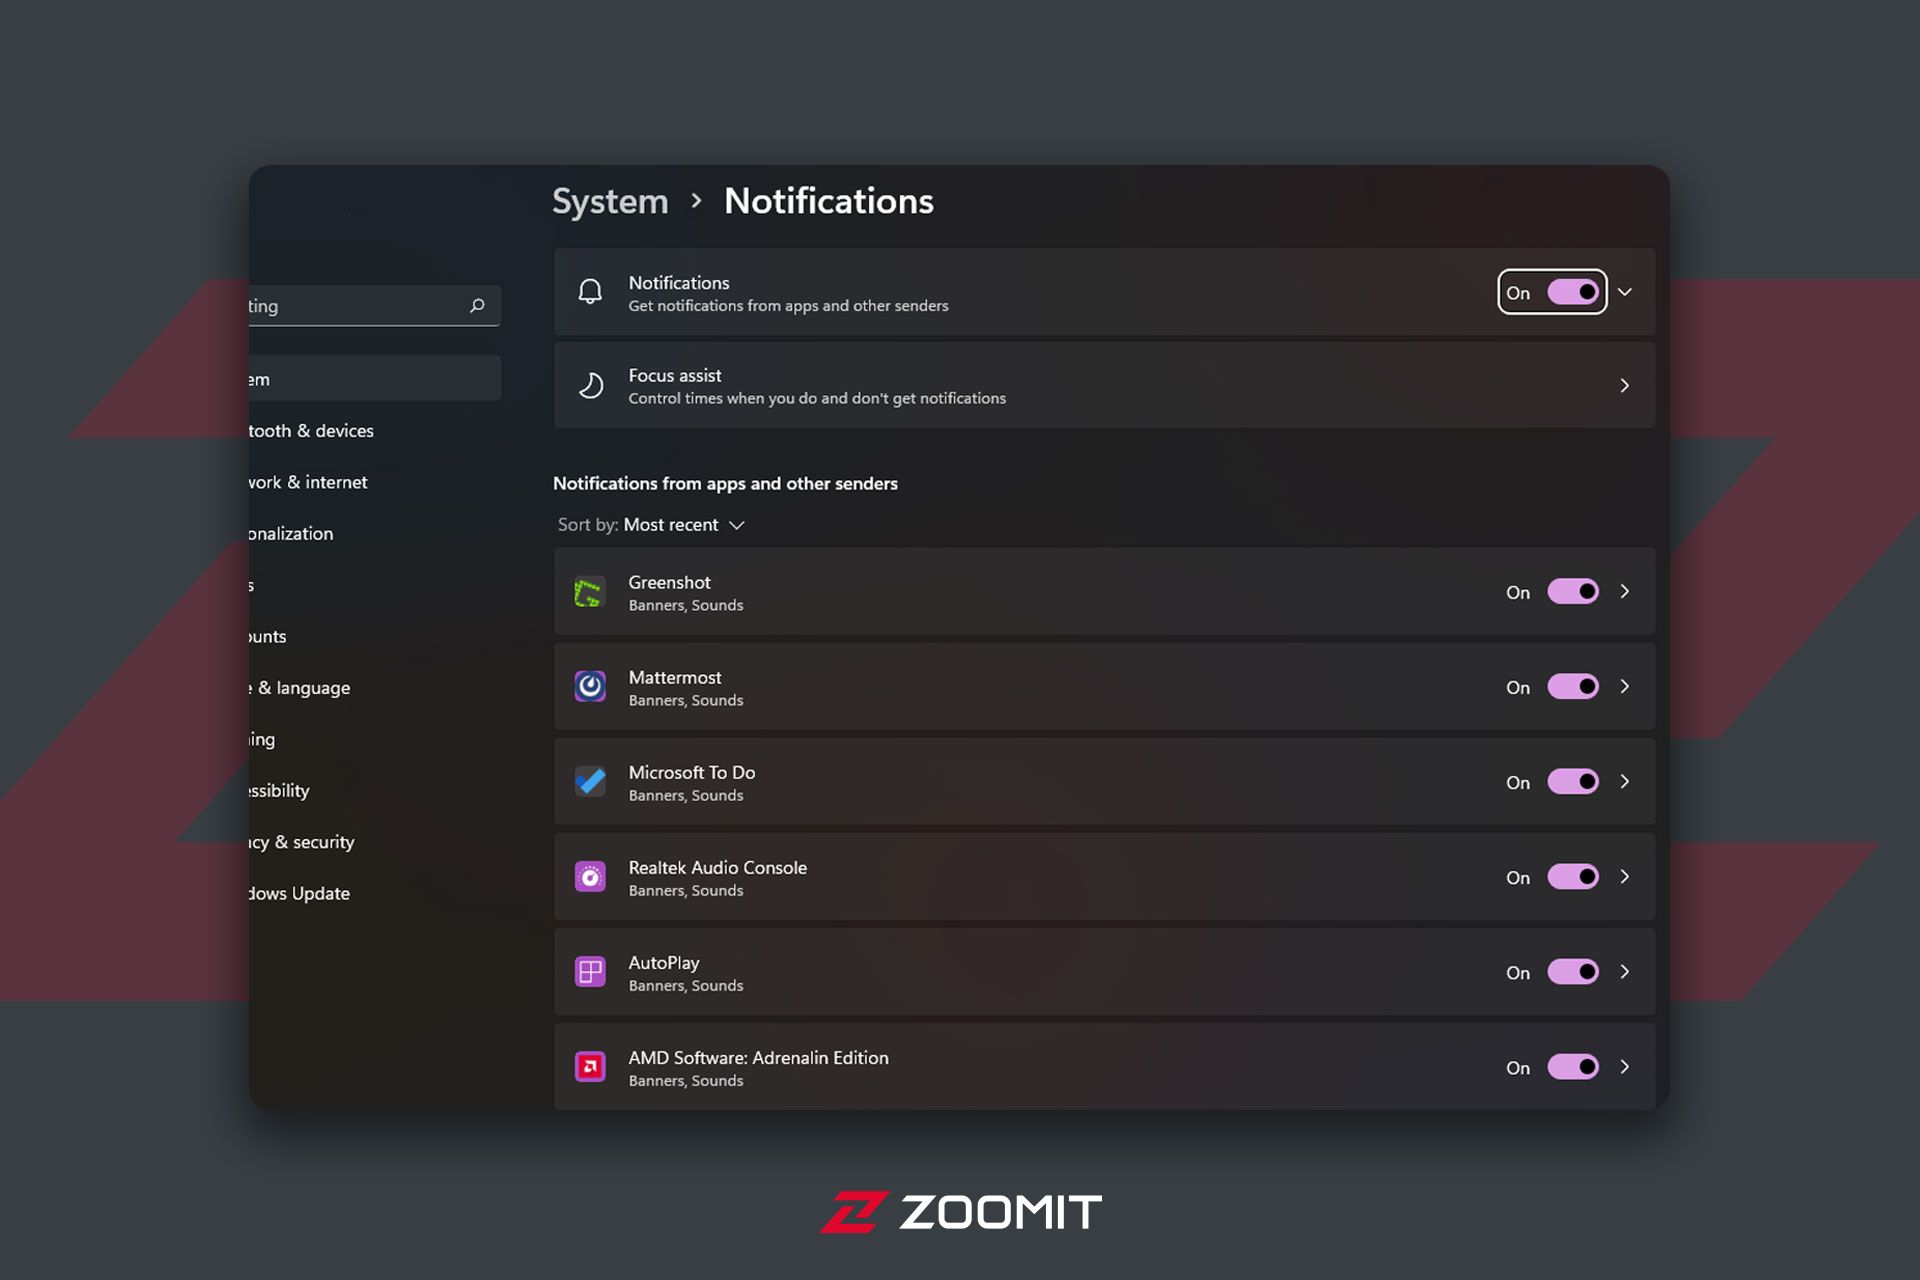Click the notifications bell icon
This screenshot has width=1920, height=1280.
click(x=590, y=292)
